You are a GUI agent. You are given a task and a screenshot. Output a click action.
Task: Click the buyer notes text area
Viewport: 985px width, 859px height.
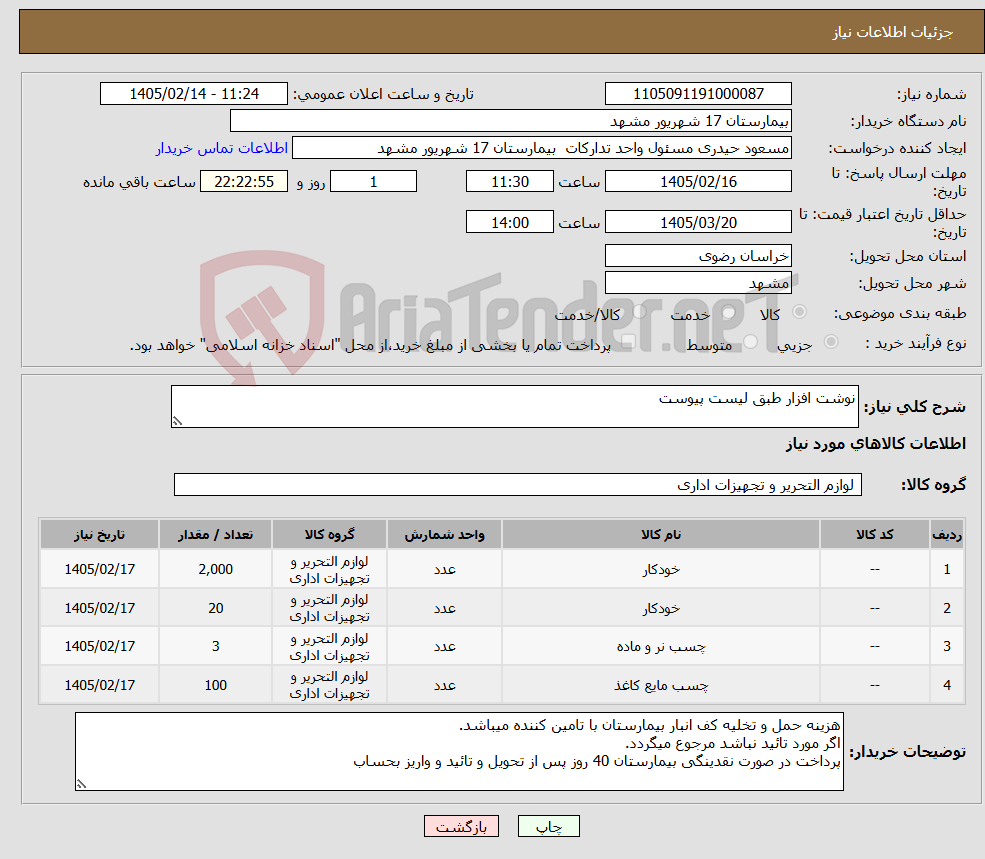click(459, 752)
